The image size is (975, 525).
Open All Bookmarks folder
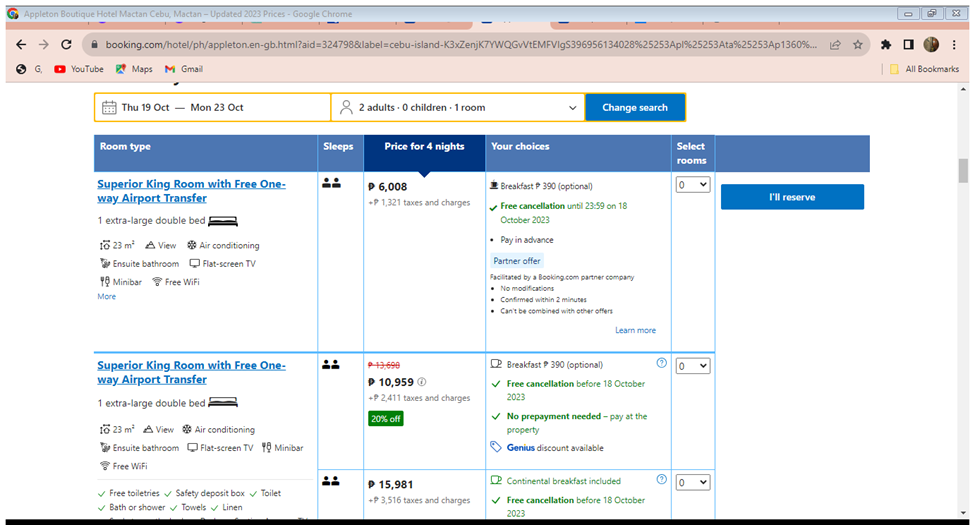[925, 69]
